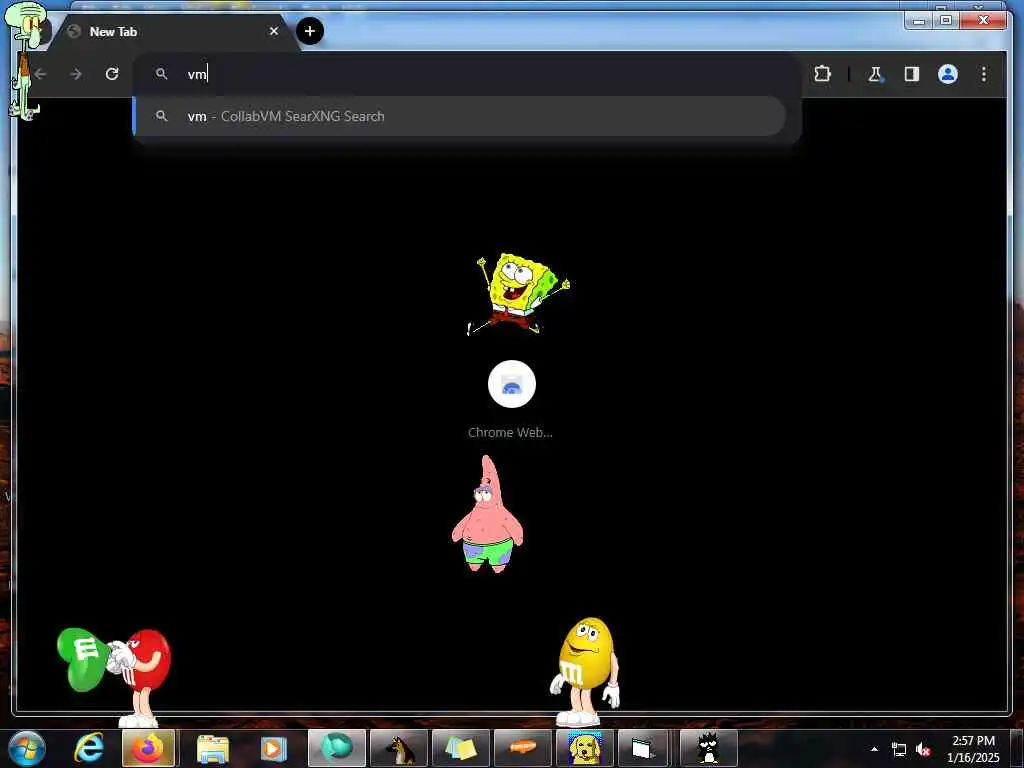Open the German shepherd dog taskbar item
1024x768 pixels.
(x=399, y=748)
